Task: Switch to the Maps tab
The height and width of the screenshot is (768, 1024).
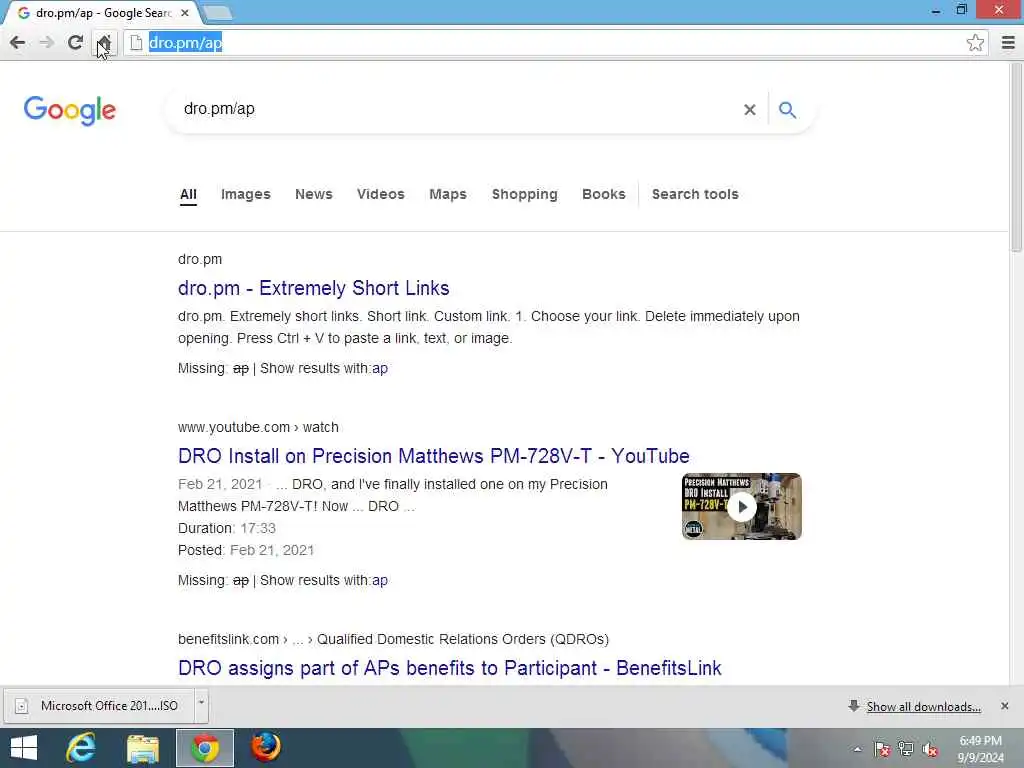Action: tap(448, 195)
